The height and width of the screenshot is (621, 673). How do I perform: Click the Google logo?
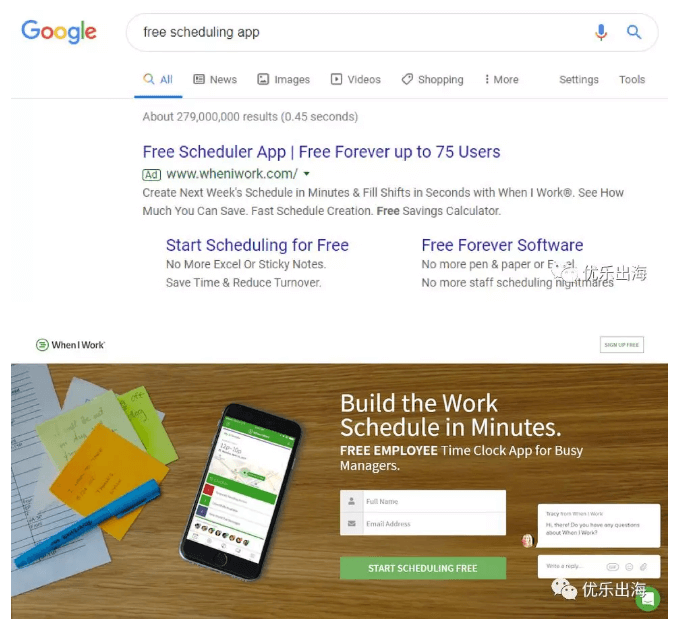[59, 31]
